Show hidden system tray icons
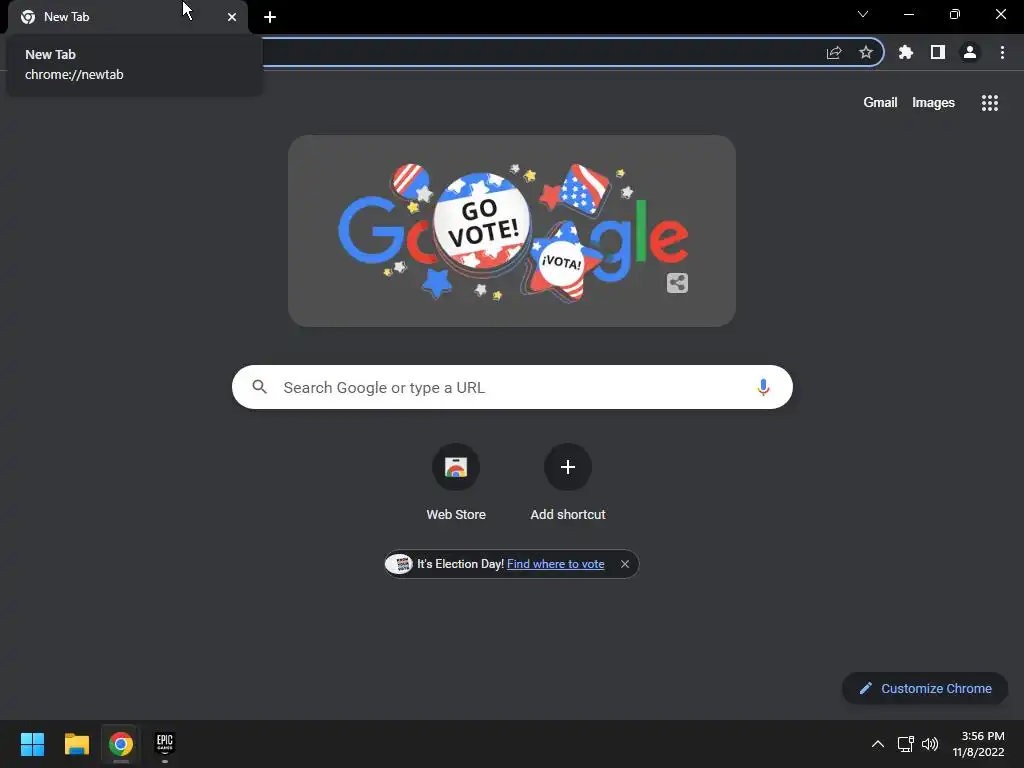Viewport: 1024px width, 768px height. click(878, 744)
